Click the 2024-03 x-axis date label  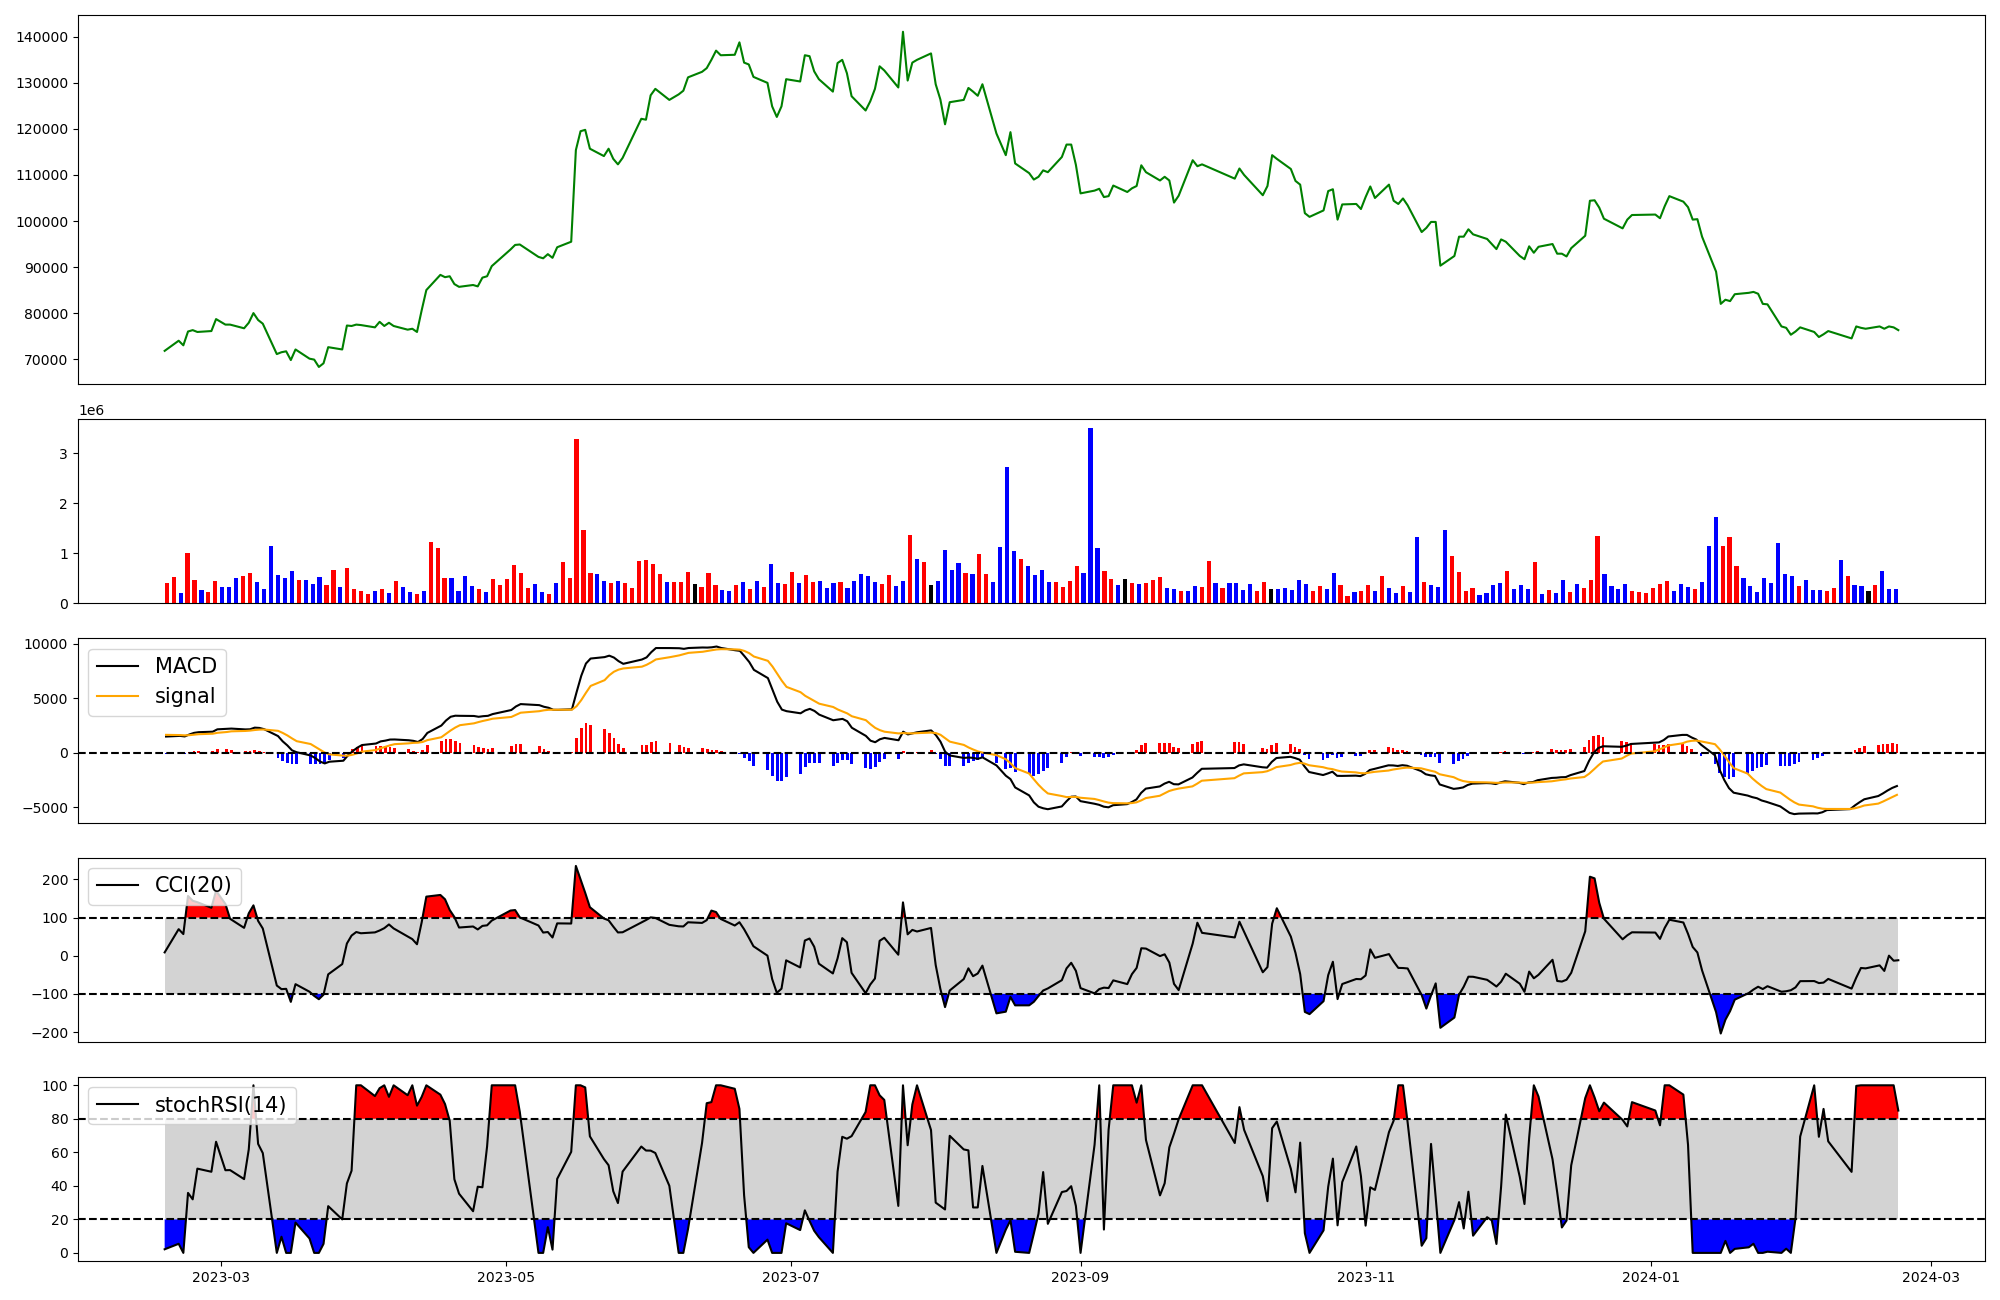1931,1277
